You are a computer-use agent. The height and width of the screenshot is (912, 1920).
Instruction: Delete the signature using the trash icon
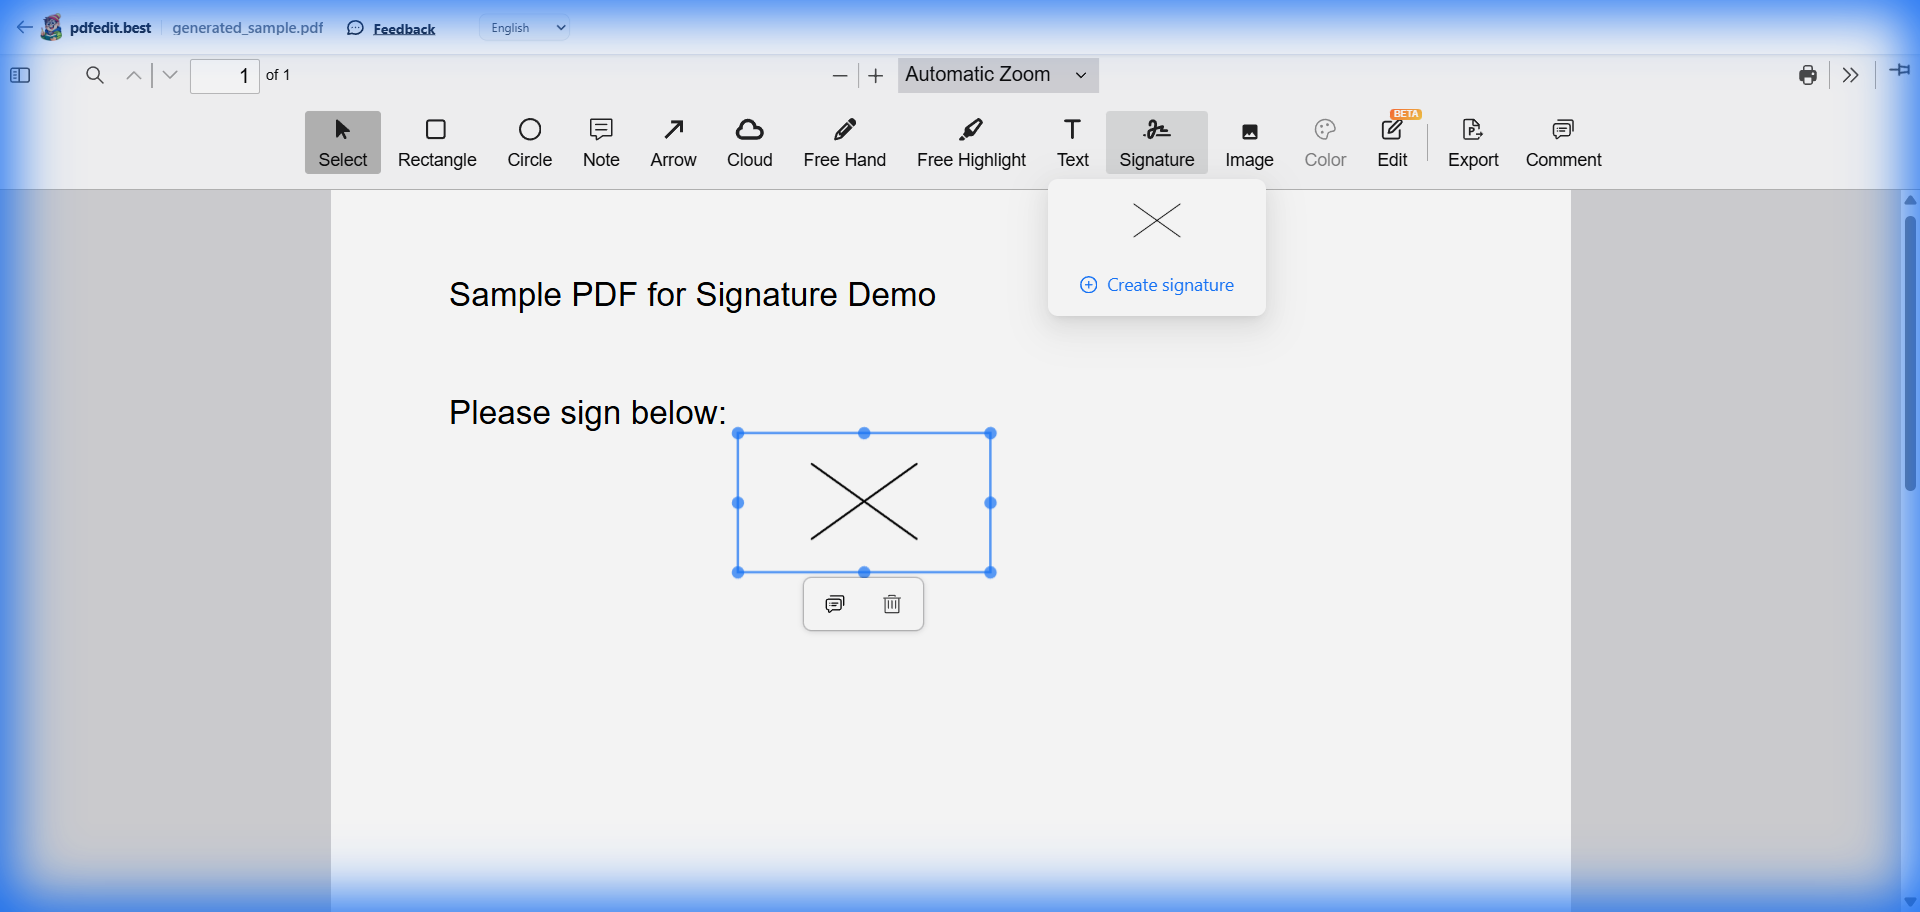tap(891, 603)
